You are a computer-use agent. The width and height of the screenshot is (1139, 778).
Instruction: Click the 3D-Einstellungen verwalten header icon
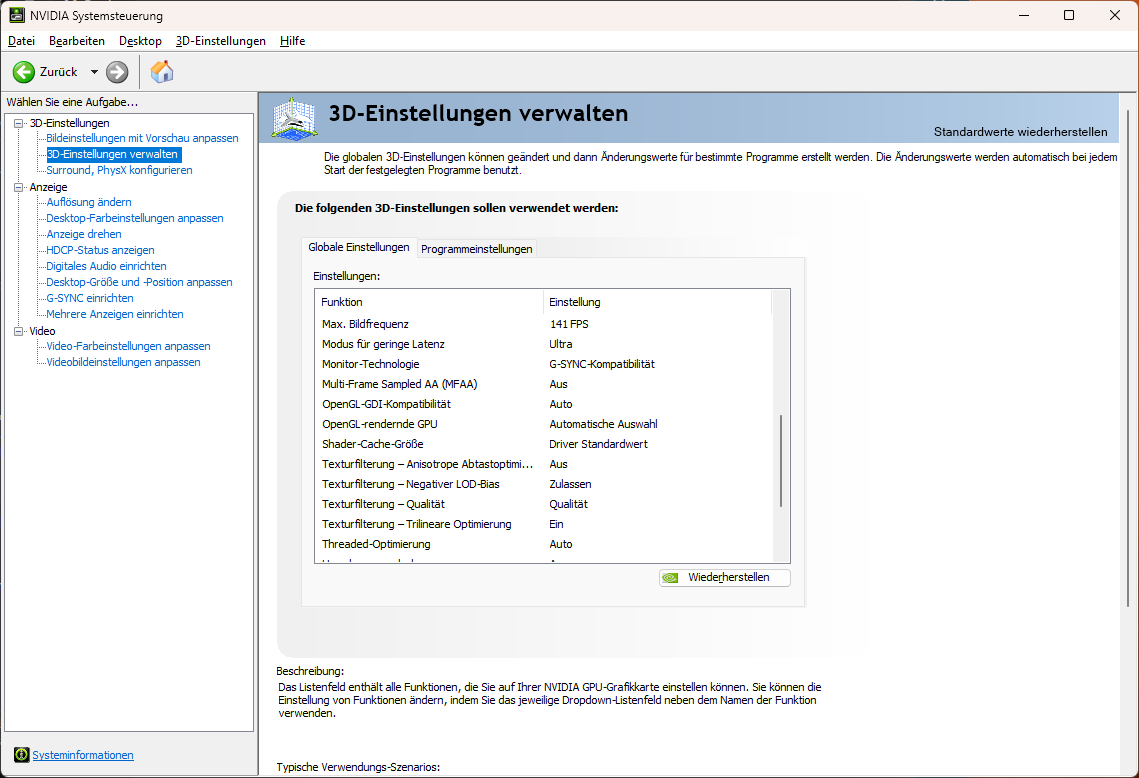293,118
